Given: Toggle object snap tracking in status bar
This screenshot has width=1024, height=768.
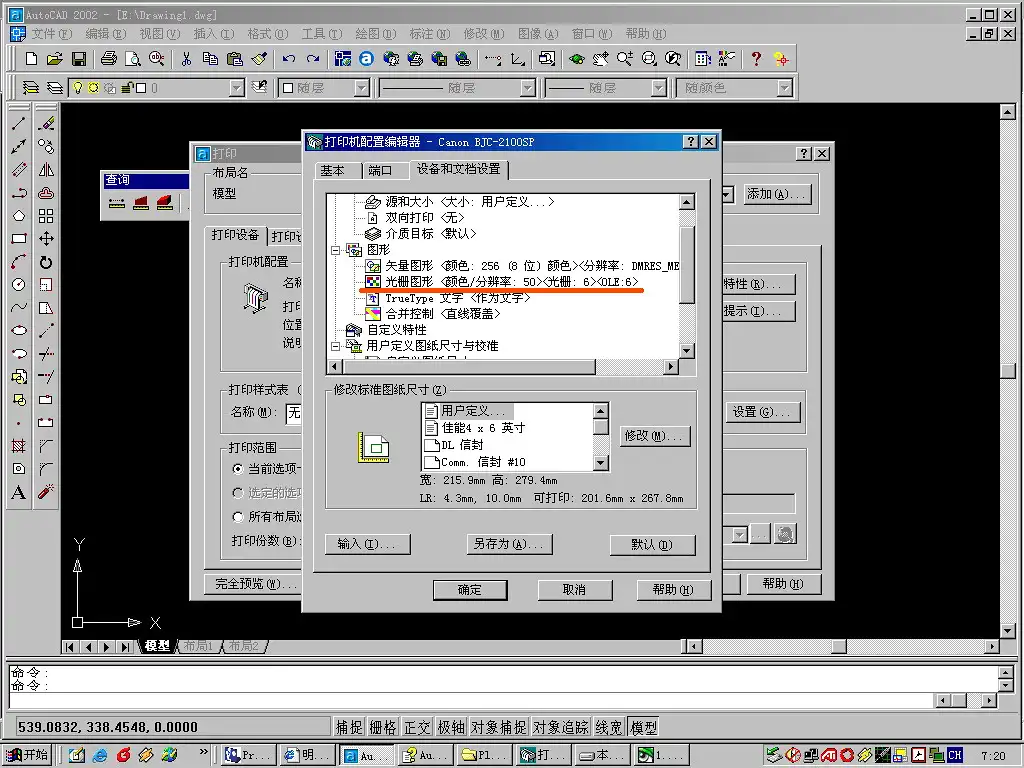Looking at the screenshot, I should [x=560, y=727].
